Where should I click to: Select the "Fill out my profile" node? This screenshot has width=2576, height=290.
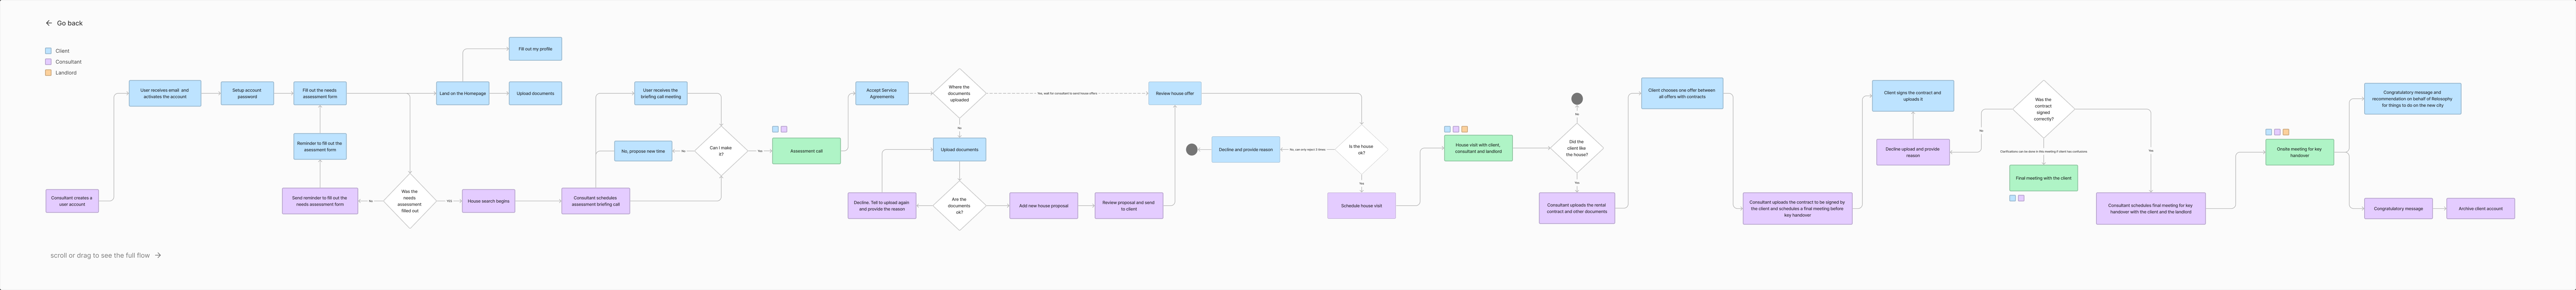click(x=535, y=49)
